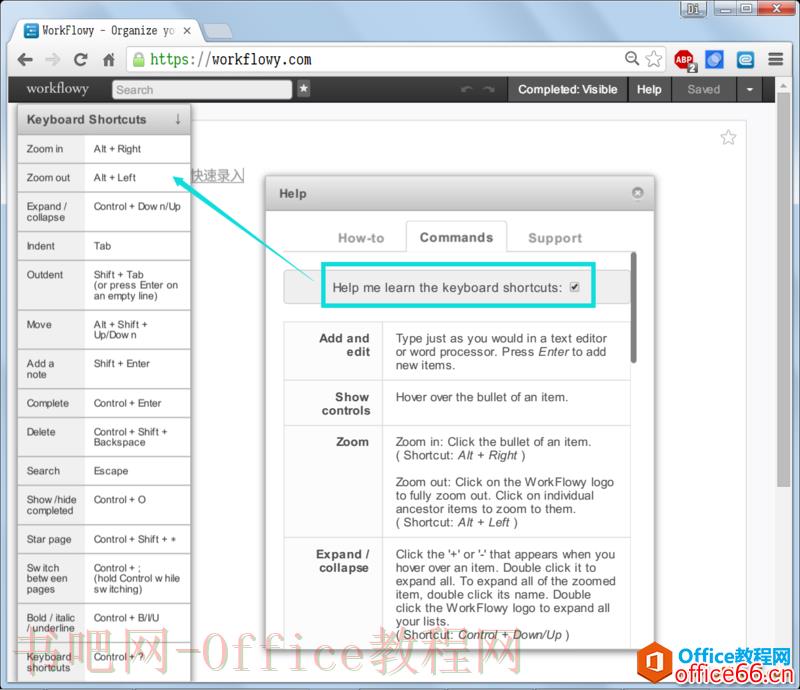Image resolution: width=800 pixels, height=690 pixels.
Task: Click the browser Forward arrow
Action: 53,60
